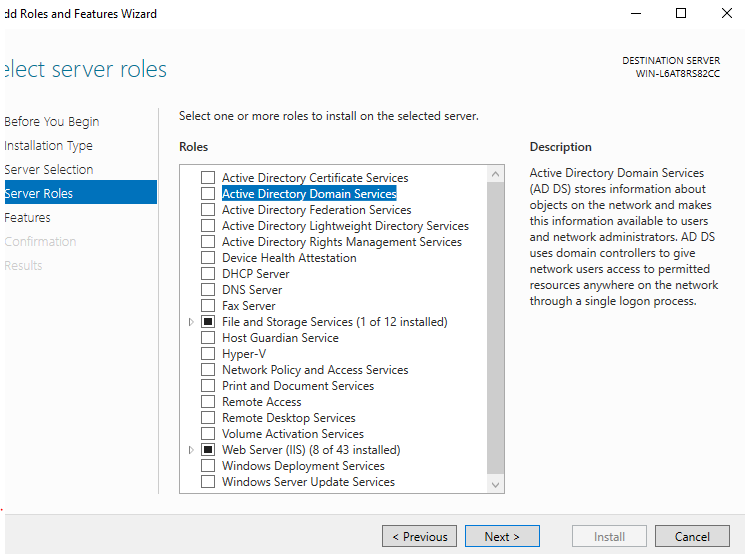745x554 pixels.
Task: Select the Active Directory Domain Services label
Action: pyautogui.click(x=309, y=193)
